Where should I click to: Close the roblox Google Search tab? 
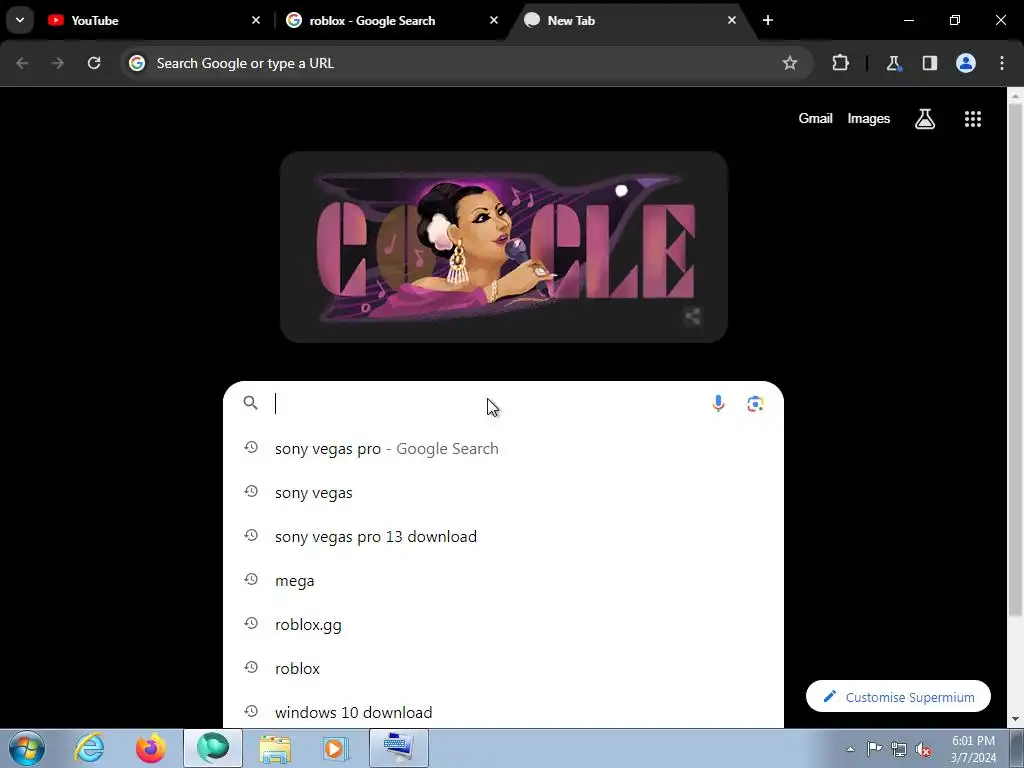(494, 20)
